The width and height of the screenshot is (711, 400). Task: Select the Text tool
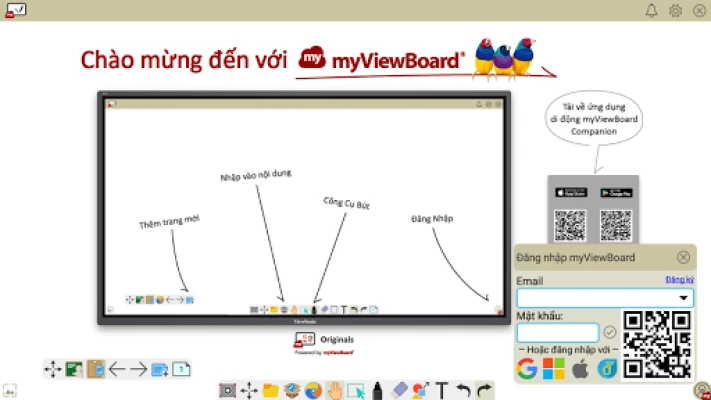click(442, 390)
